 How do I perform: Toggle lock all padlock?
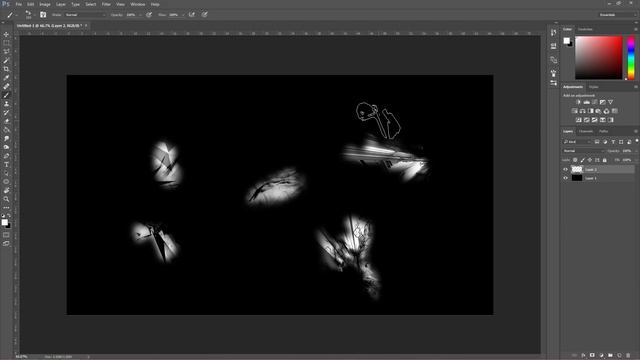[604, 160]
